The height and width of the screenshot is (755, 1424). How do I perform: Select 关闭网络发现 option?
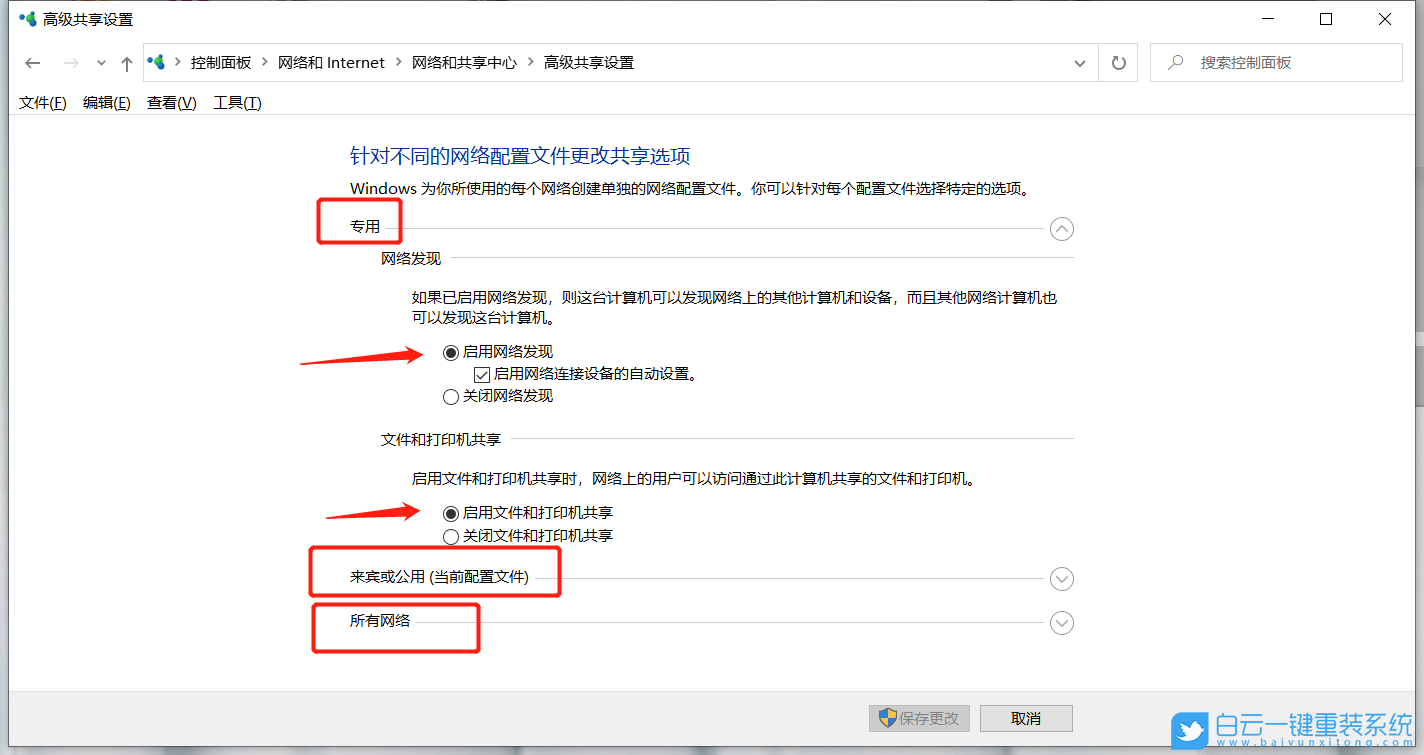click(451, 396)
